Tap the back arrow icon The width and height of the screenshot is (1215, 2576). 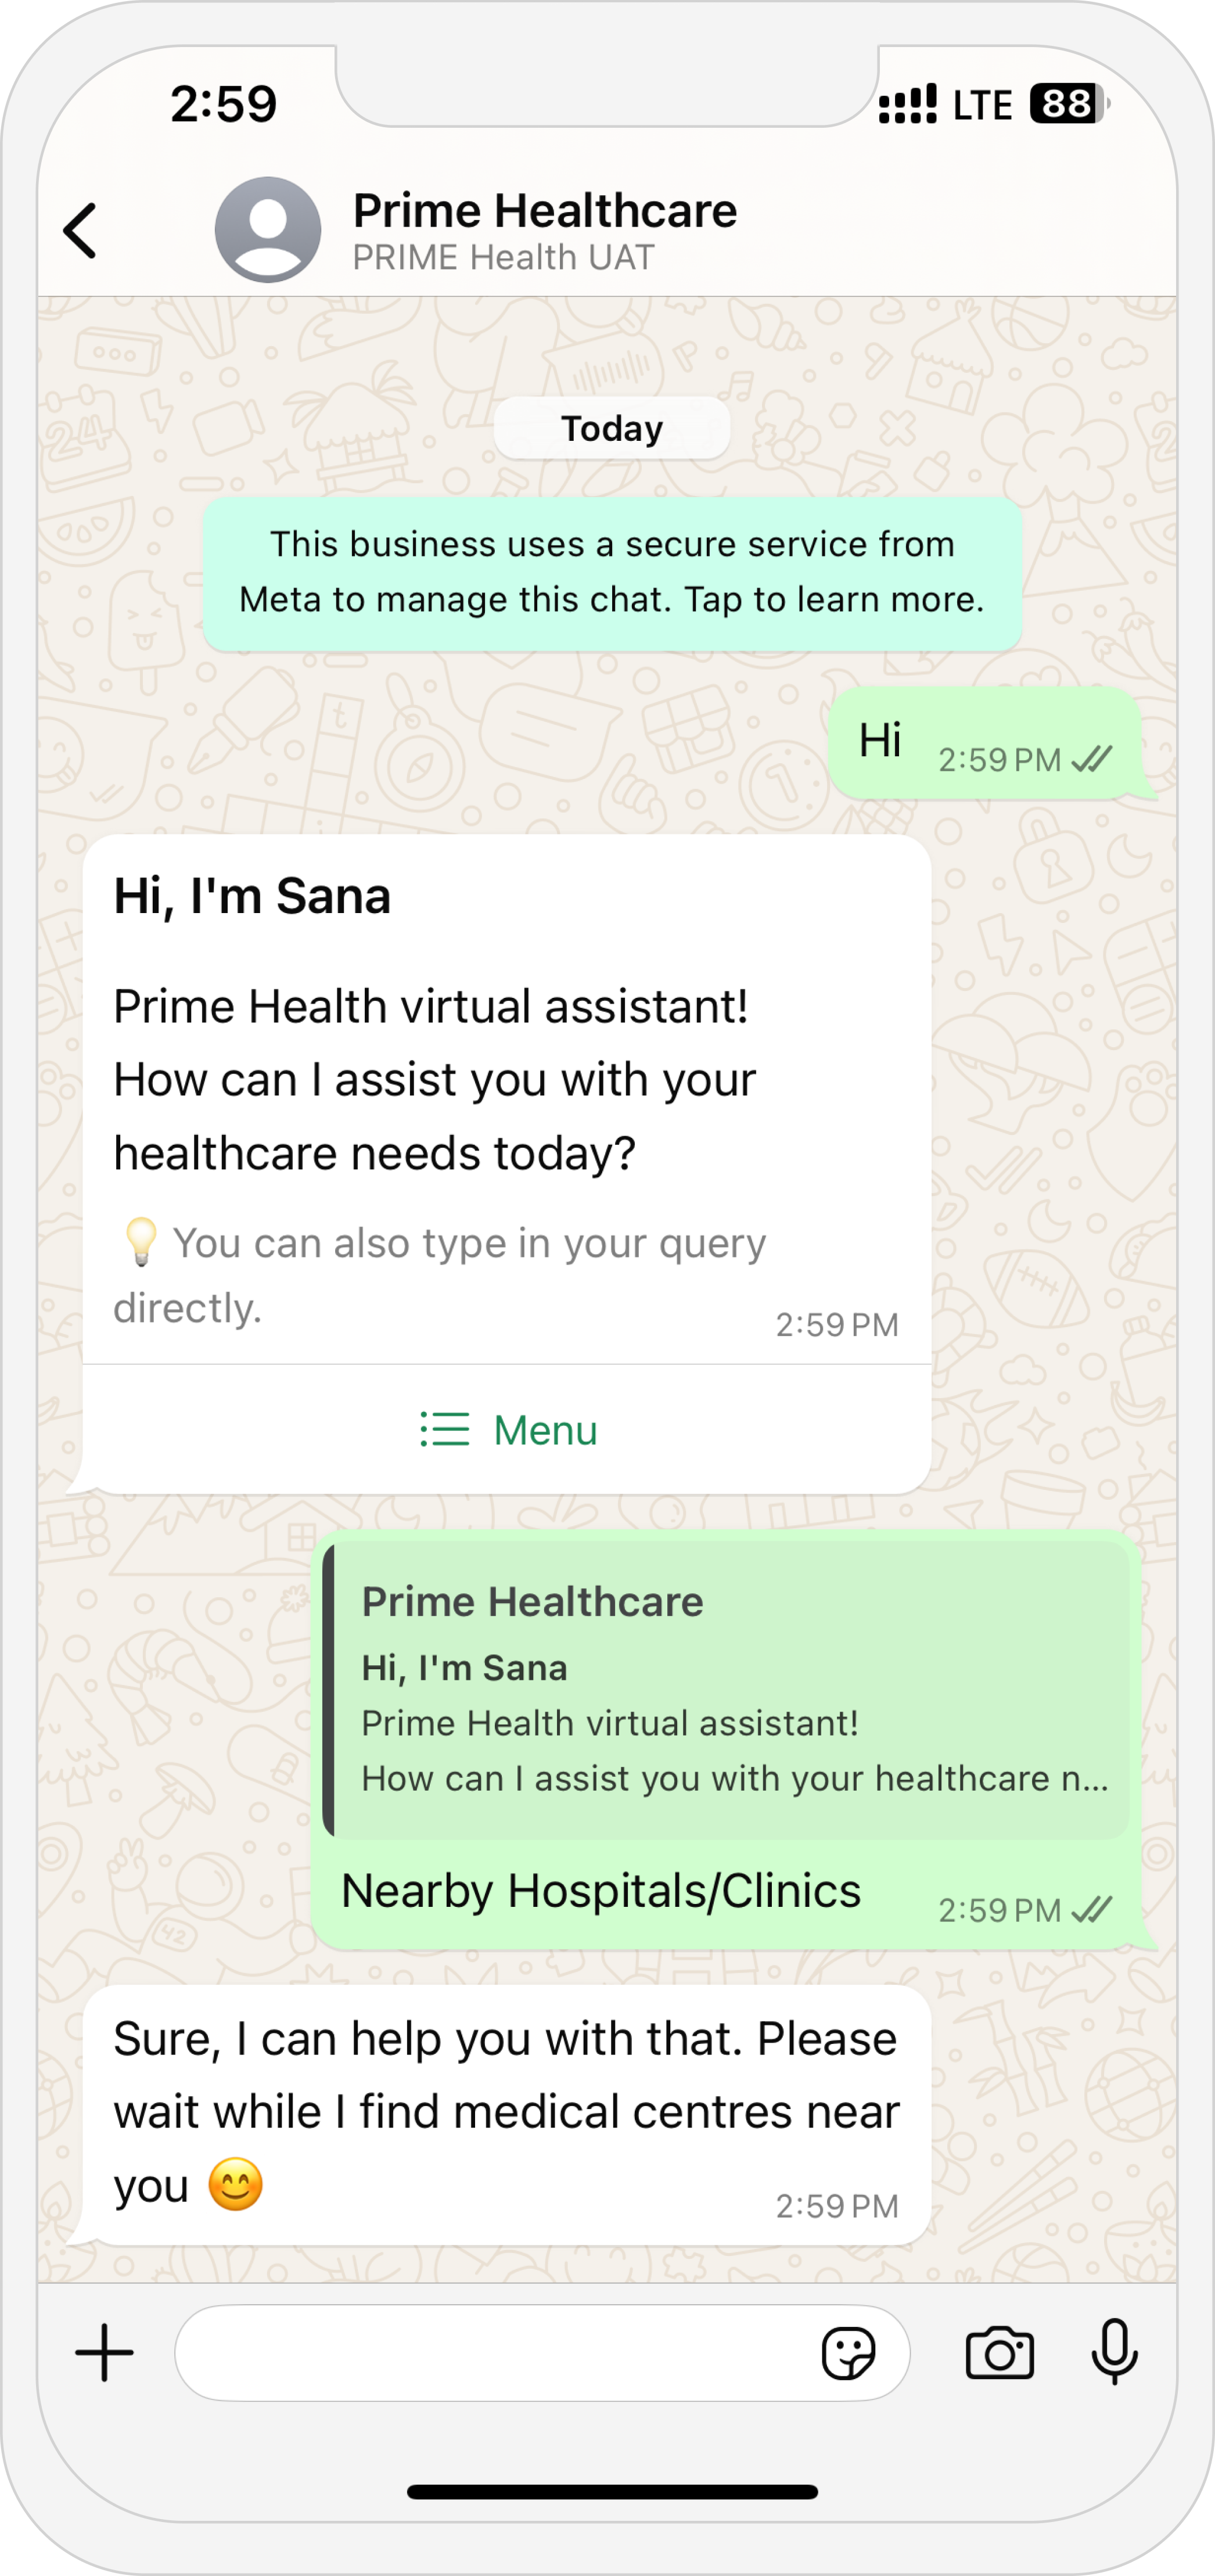point(80,231)
